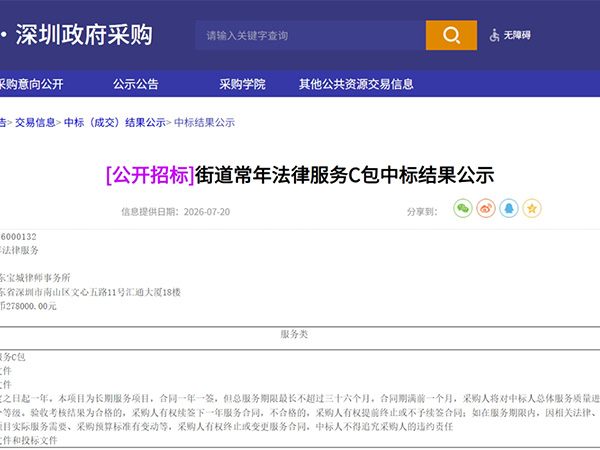Click the address line 文心五路11号汇通大厦18楼
Viewport: 600px width, 450px height.
(126, 292)
